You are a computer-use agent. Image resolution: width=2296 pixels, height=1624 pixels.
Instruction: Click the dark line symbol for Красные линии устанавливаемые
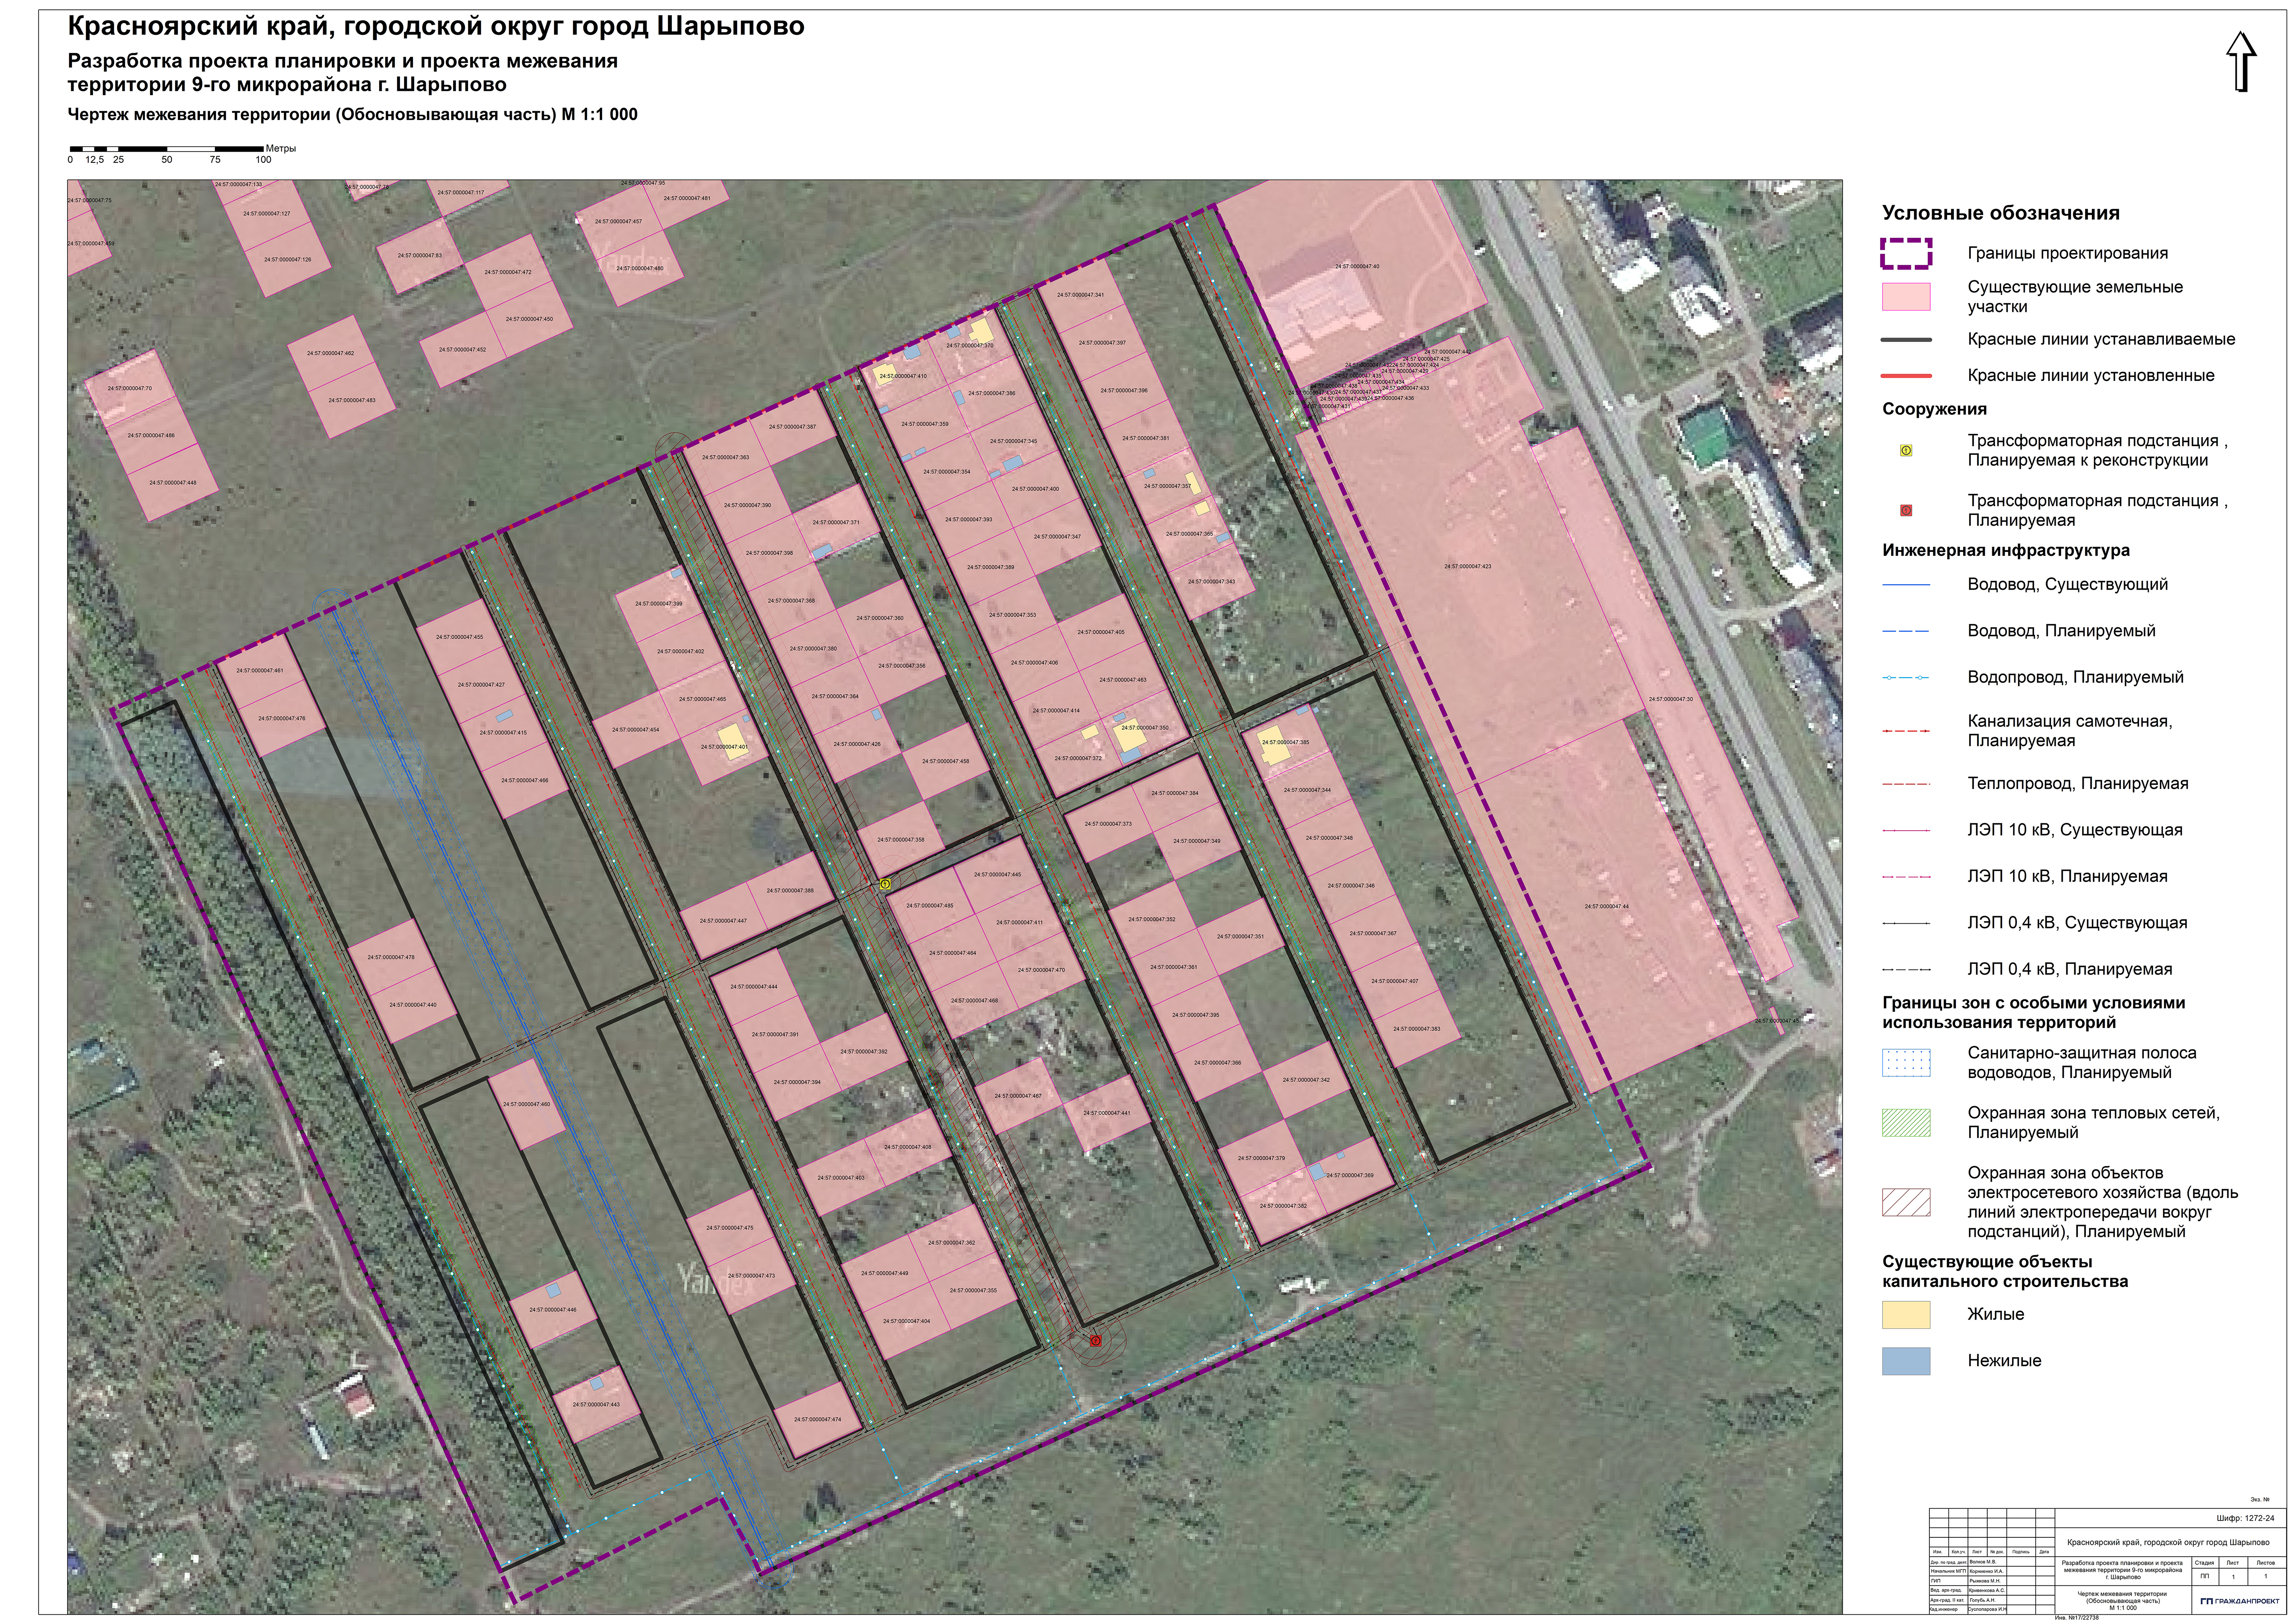point(1906,340)
